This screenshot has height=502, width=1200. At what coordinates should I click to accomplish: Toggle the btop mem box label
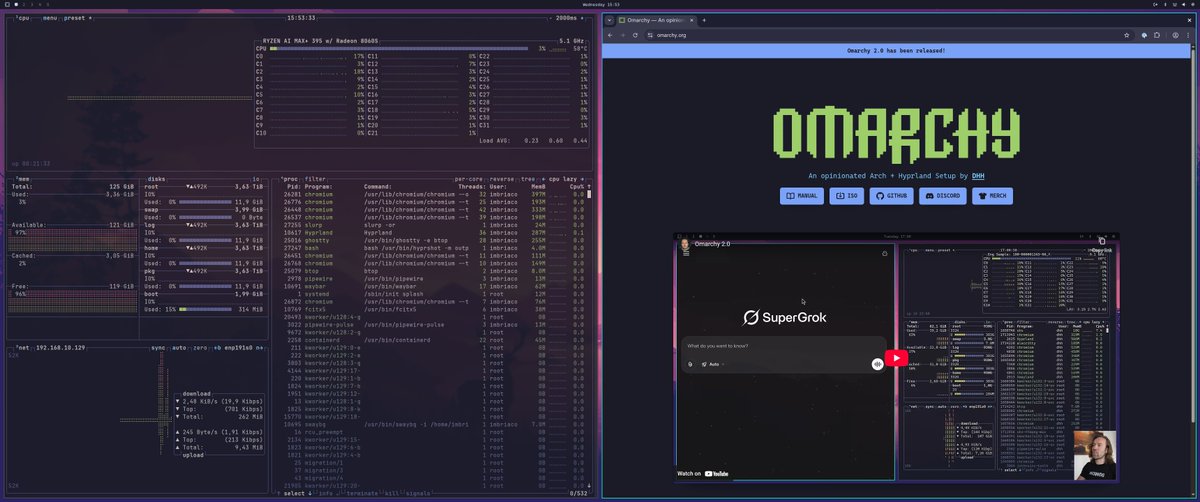coord(24,178)
